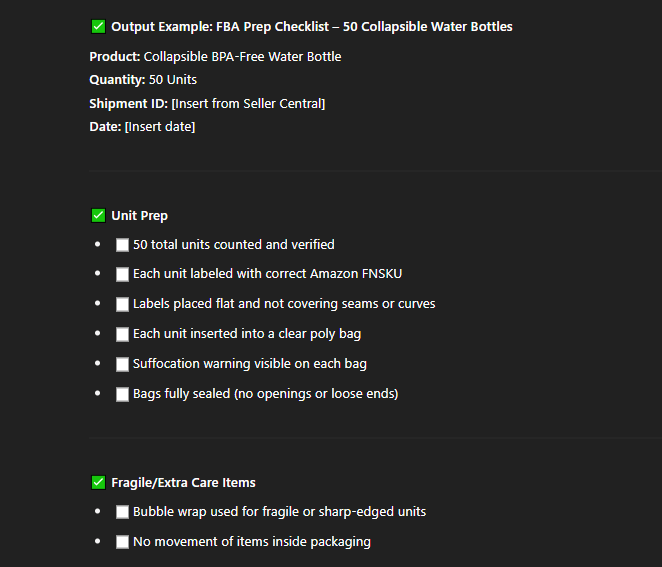Click the 'Output Example: FBA Prep Checklist' heading
The width and height of the screenshot is (662, 567).
[312, 27]
